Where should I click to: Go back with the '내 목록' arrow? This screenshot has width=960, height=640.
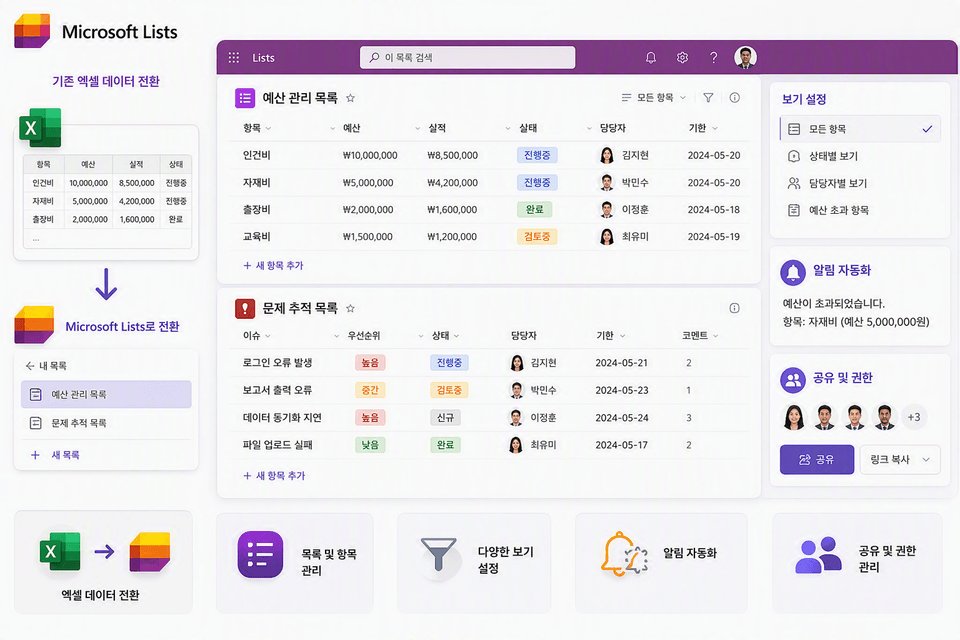(29, 366)
